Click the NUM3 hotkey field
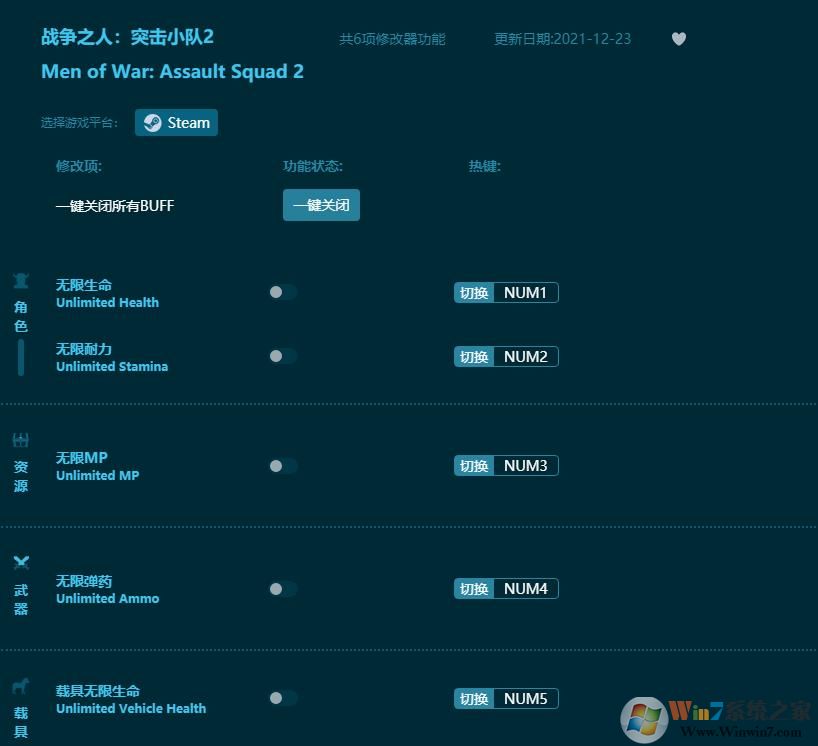The image size is (818, 746). coord(527,465)
